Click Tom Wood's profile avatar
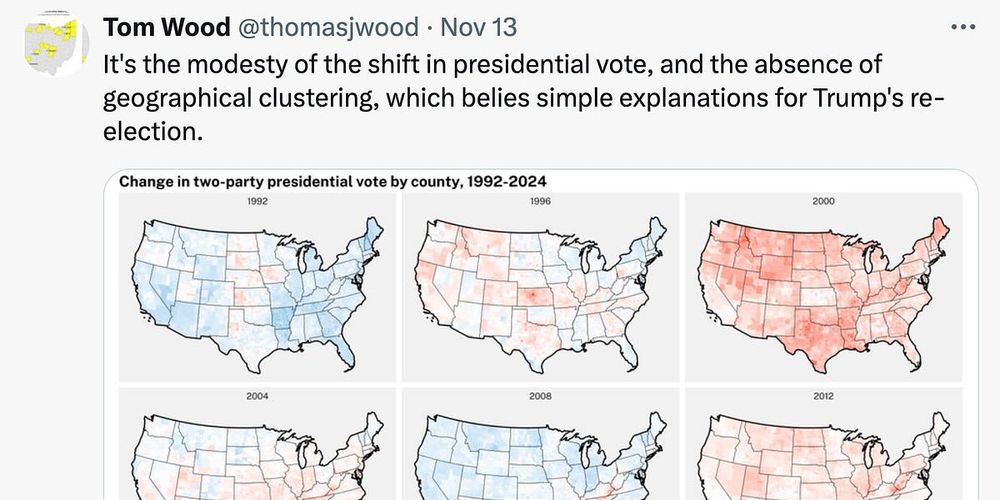Viewport: 1000px width, 500px height. 56,45
